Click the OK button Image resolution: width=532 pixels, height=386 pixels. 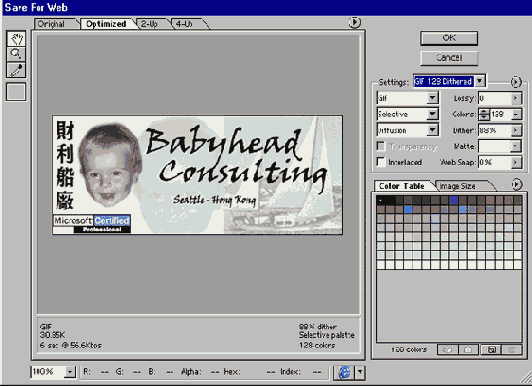(449, 38)
